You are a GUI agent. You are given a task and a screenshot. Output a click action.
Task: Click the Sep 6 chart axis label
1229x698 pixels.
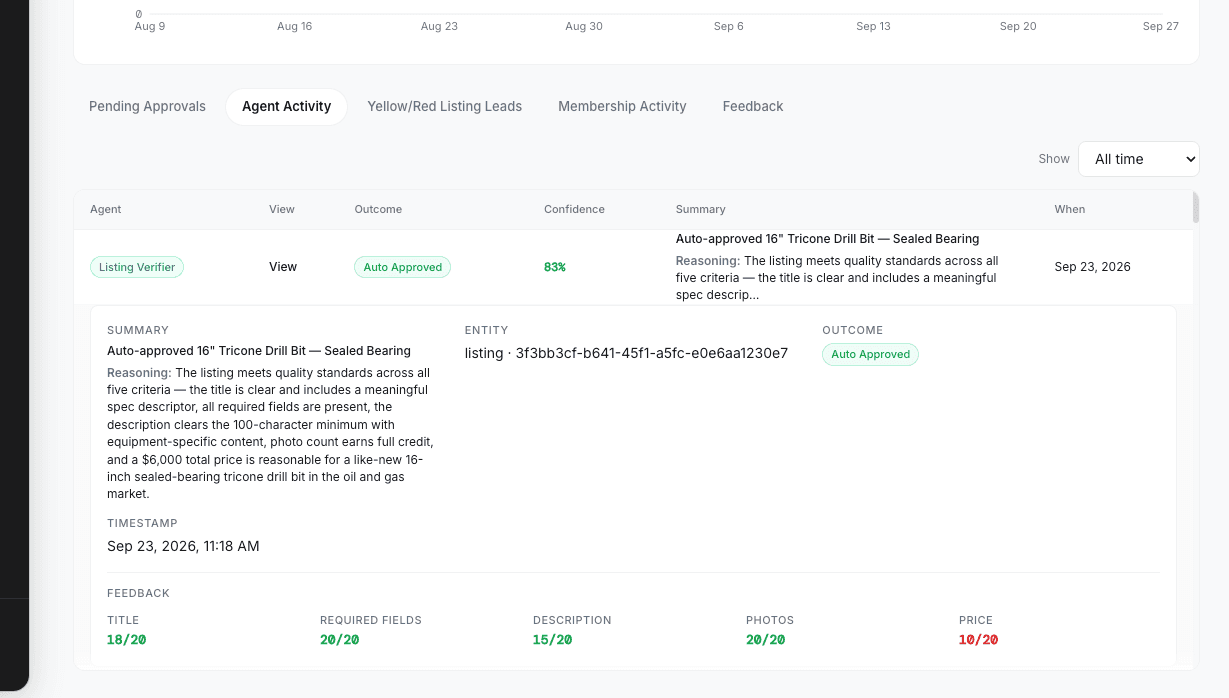(x=729, y=26)
